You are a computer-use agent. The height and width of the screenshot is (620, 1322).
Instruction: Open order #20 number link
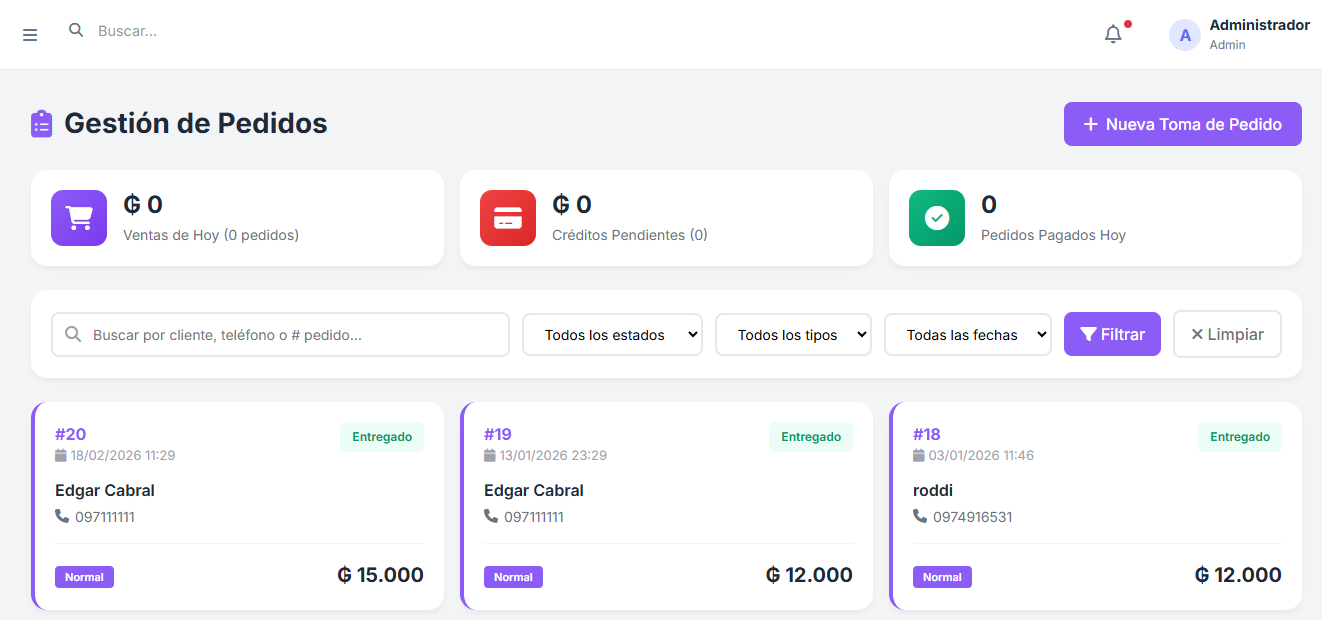coord(71,434)
